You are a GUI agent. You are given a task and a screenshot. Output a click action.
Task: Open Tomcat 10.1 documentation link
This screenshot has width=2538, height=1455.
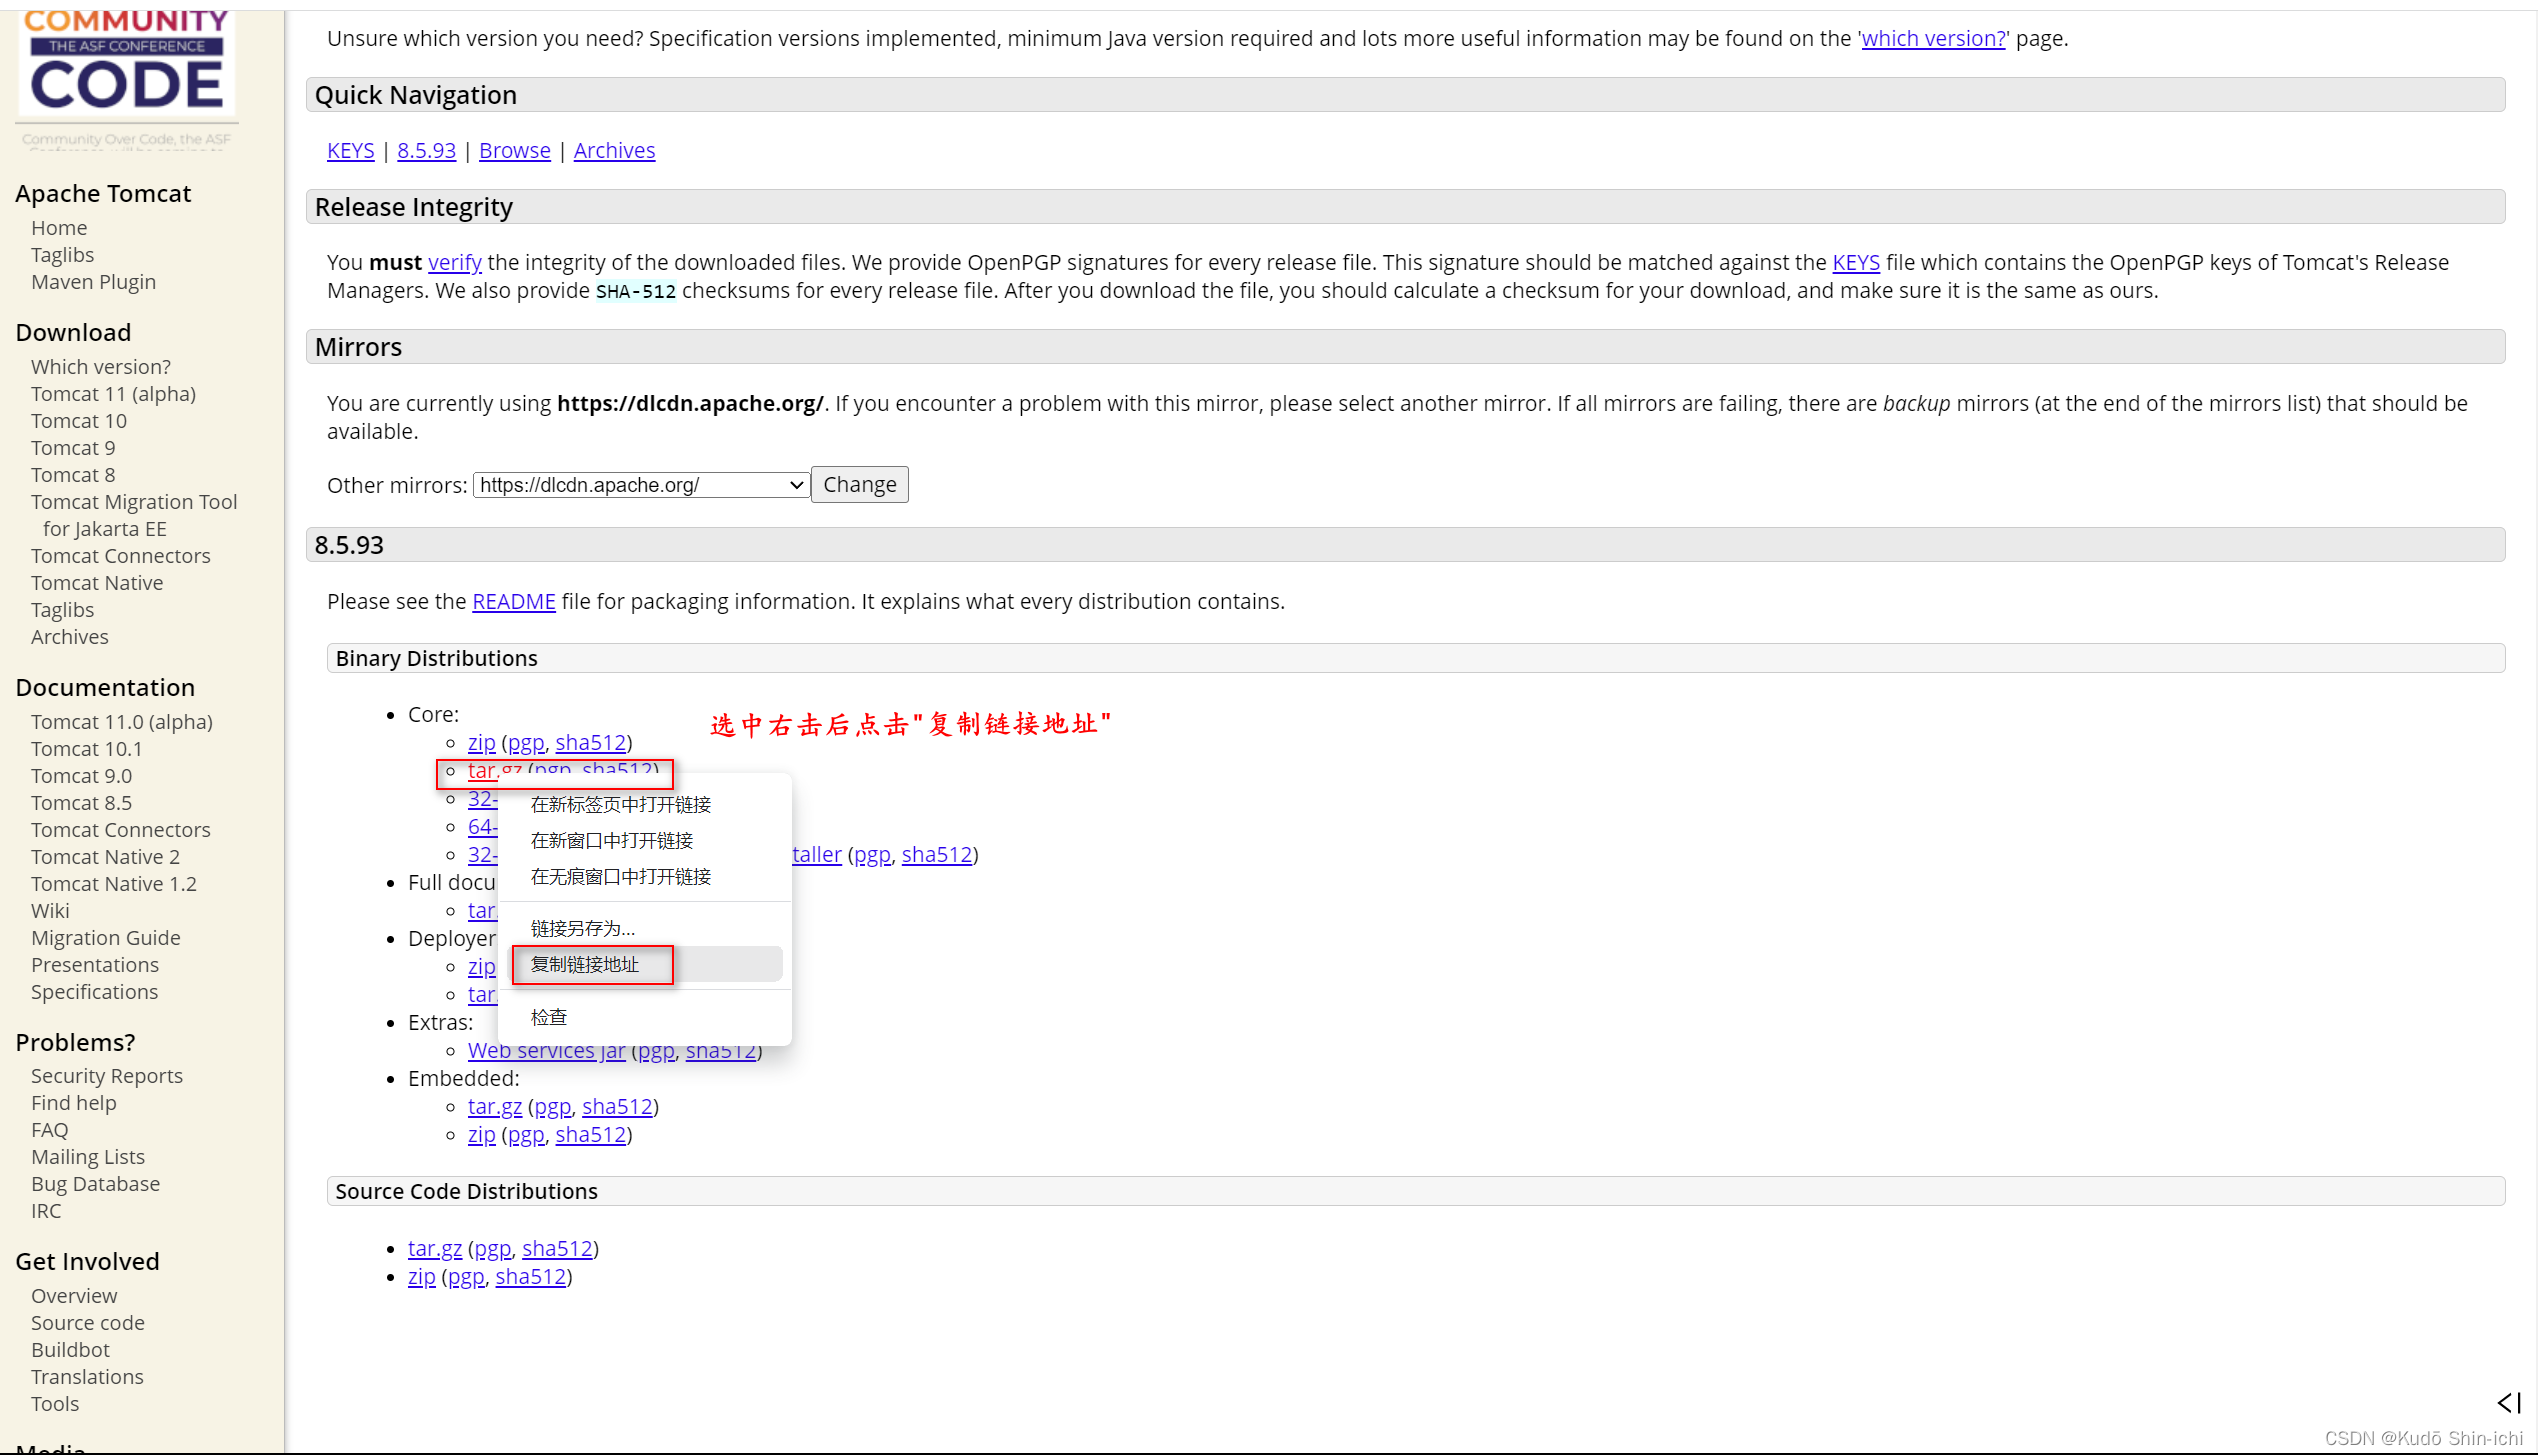(87, 749)
